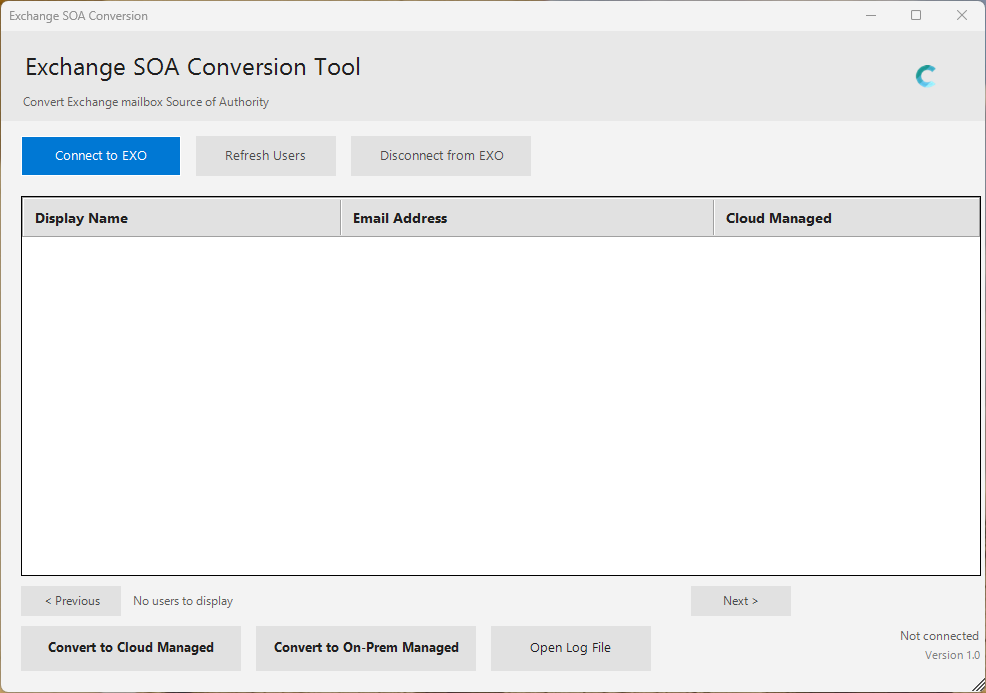Sort users by Display Name column

[81, 217]
